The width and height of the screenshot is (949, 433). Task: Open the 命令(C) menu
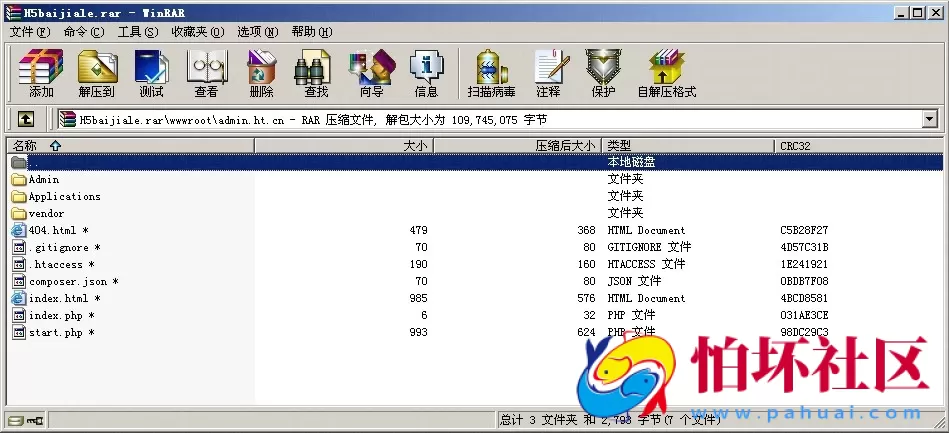tap(84, 31)
